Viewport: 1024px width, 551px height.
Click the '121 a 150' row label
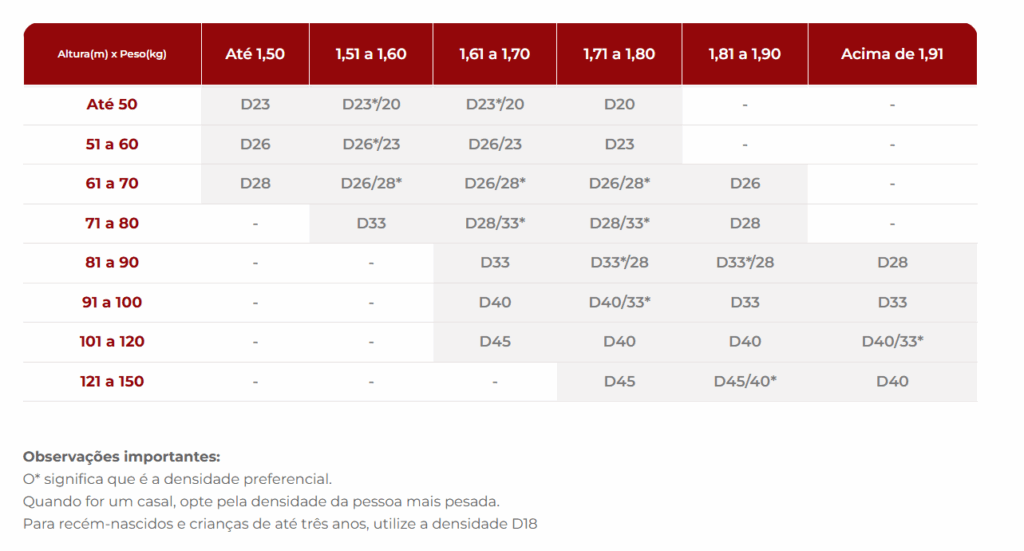tap(112, 381)
